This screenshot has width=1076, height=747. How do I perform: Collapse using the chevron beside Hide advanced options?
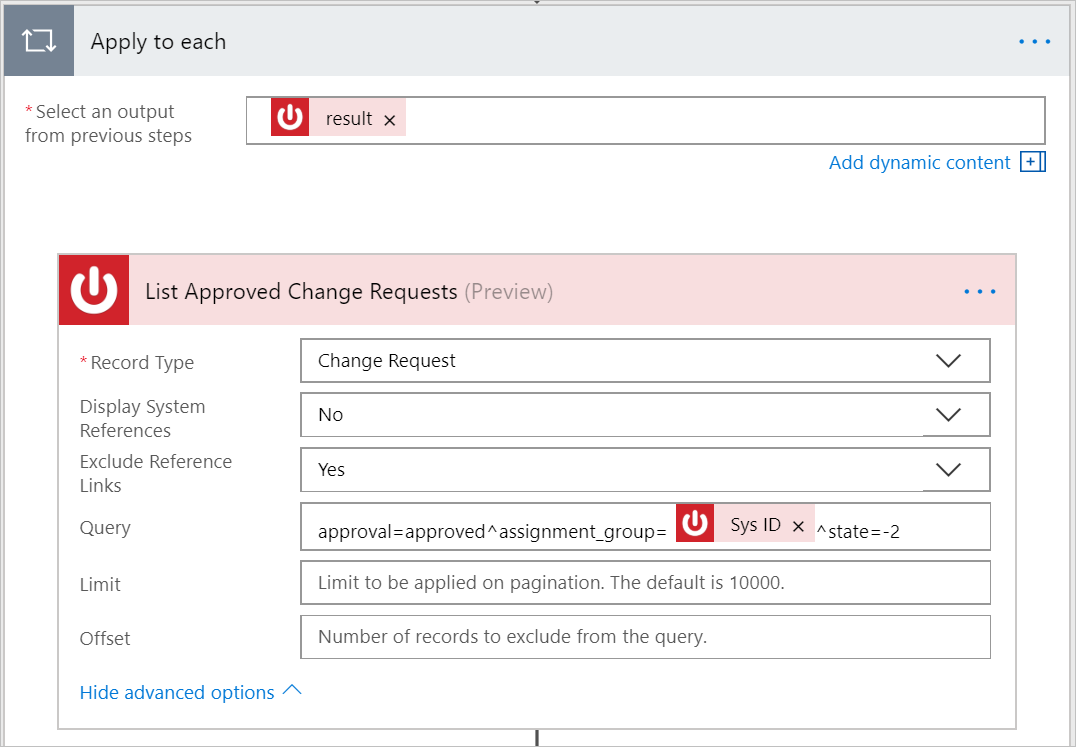click(292, 691)
